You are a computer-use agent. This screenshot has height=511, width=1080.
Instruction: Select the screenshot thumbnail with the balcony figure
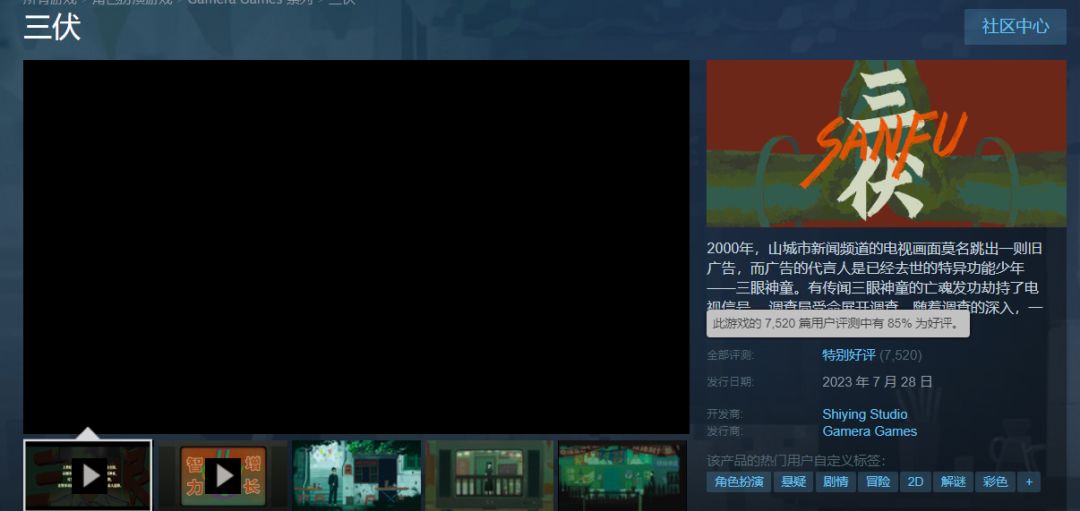click(490, 475)
